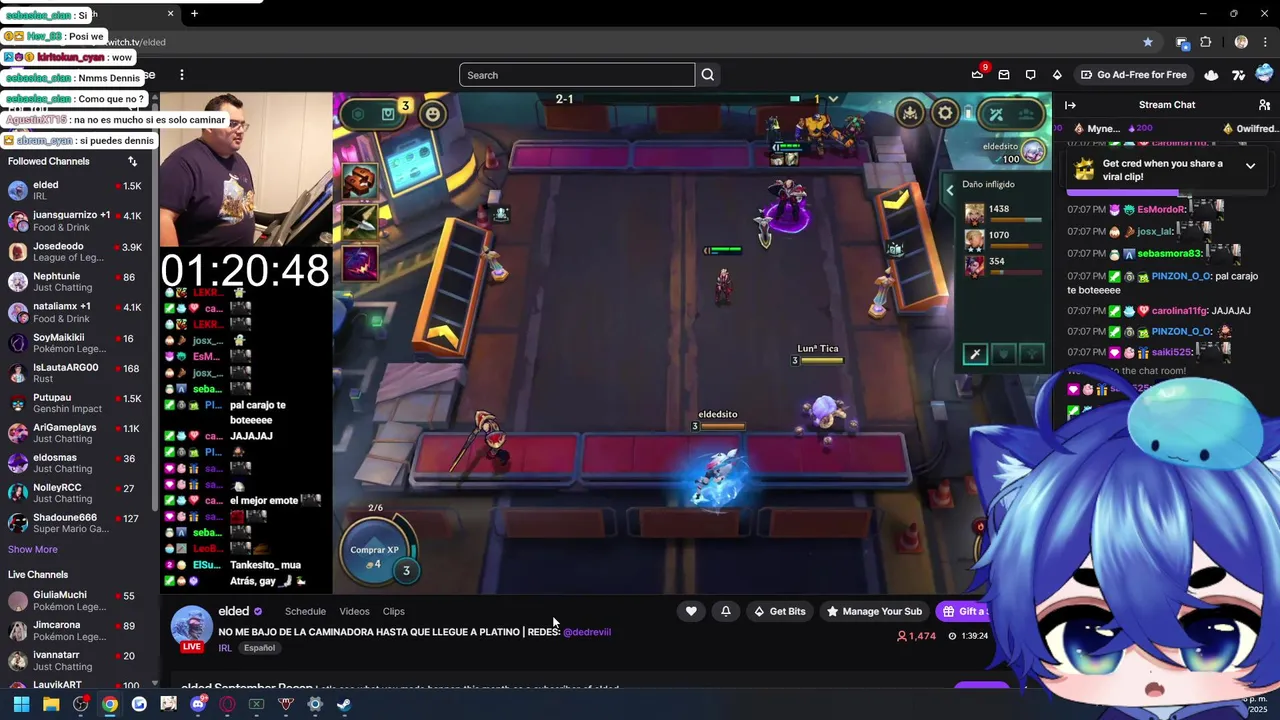This screenshot has width=1280, height=720.
Task: Open Chrome extensions puzzle icon
Action: tap(1205, 42)
